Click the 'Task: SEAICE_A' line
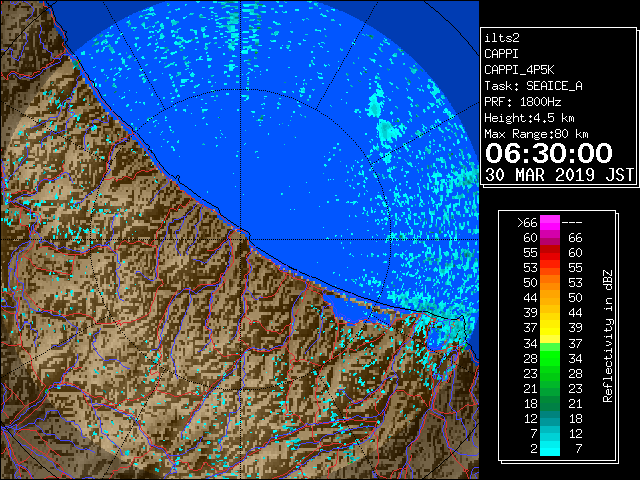 click(x=533, y=86)
